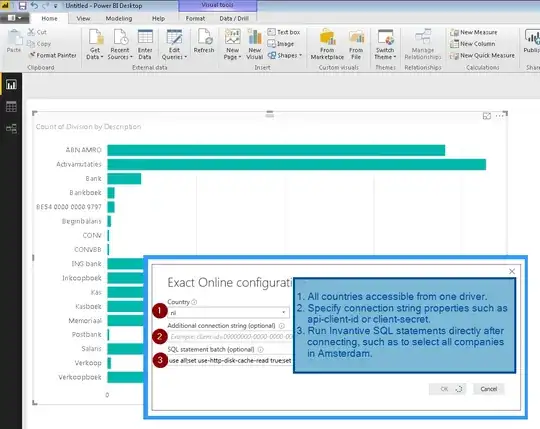Cancel the Exact Online configuration dialog
540x429 pixels.
488,389
